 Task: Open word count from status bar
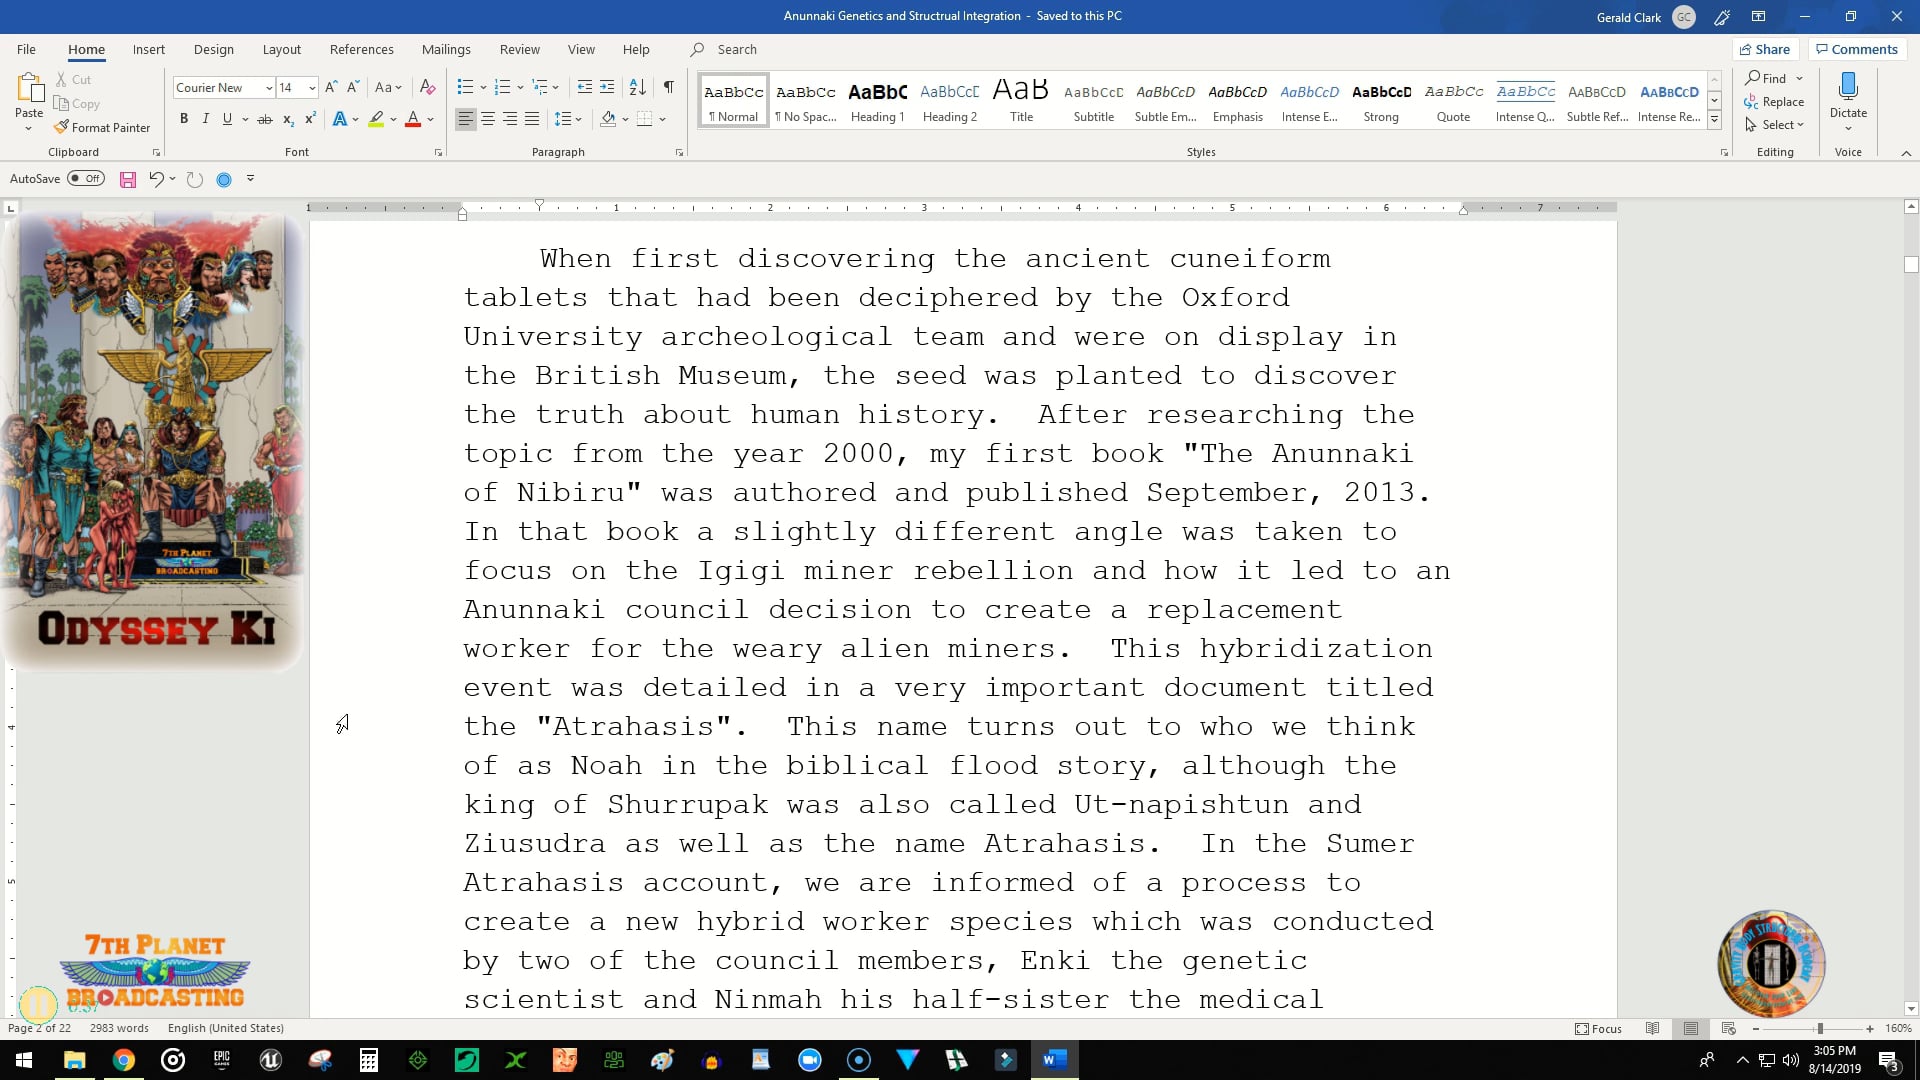click(x=118, y=1027)
